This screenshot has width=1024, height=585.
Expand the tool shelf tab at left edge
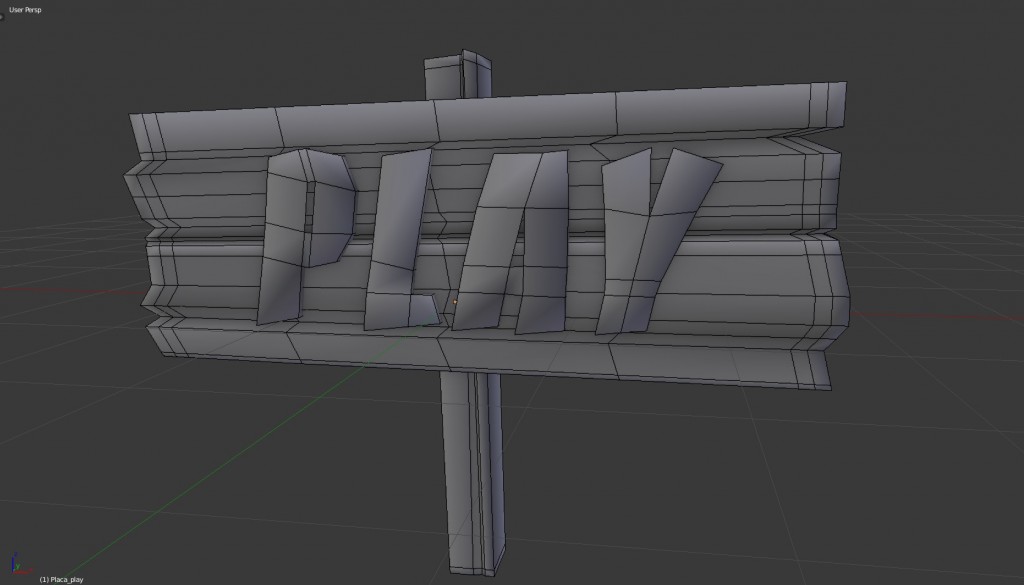point(3,14)
